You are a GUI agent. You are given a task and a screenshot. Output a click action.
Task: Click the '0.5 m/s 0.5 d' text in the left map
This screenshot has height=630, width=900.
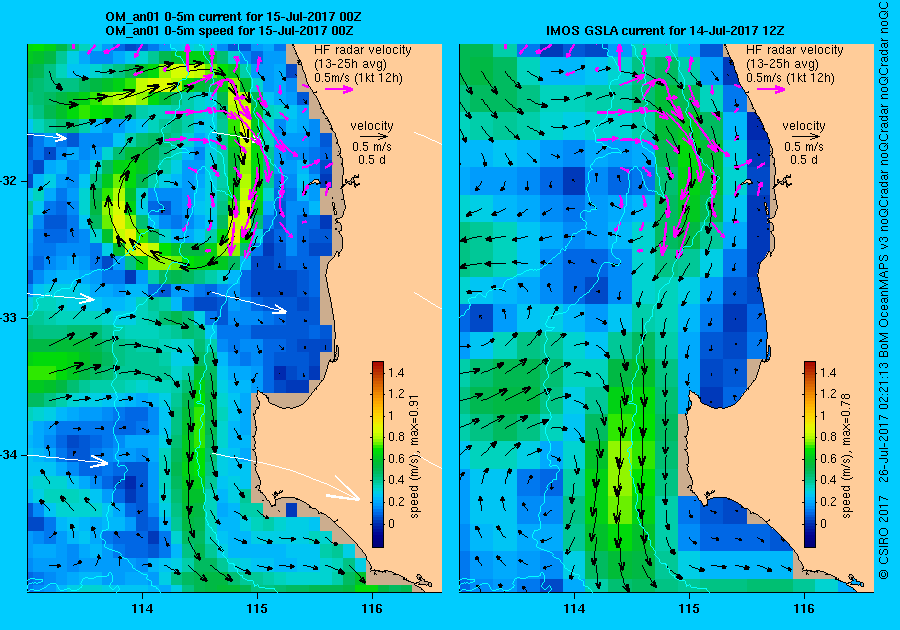click(372, 153)
